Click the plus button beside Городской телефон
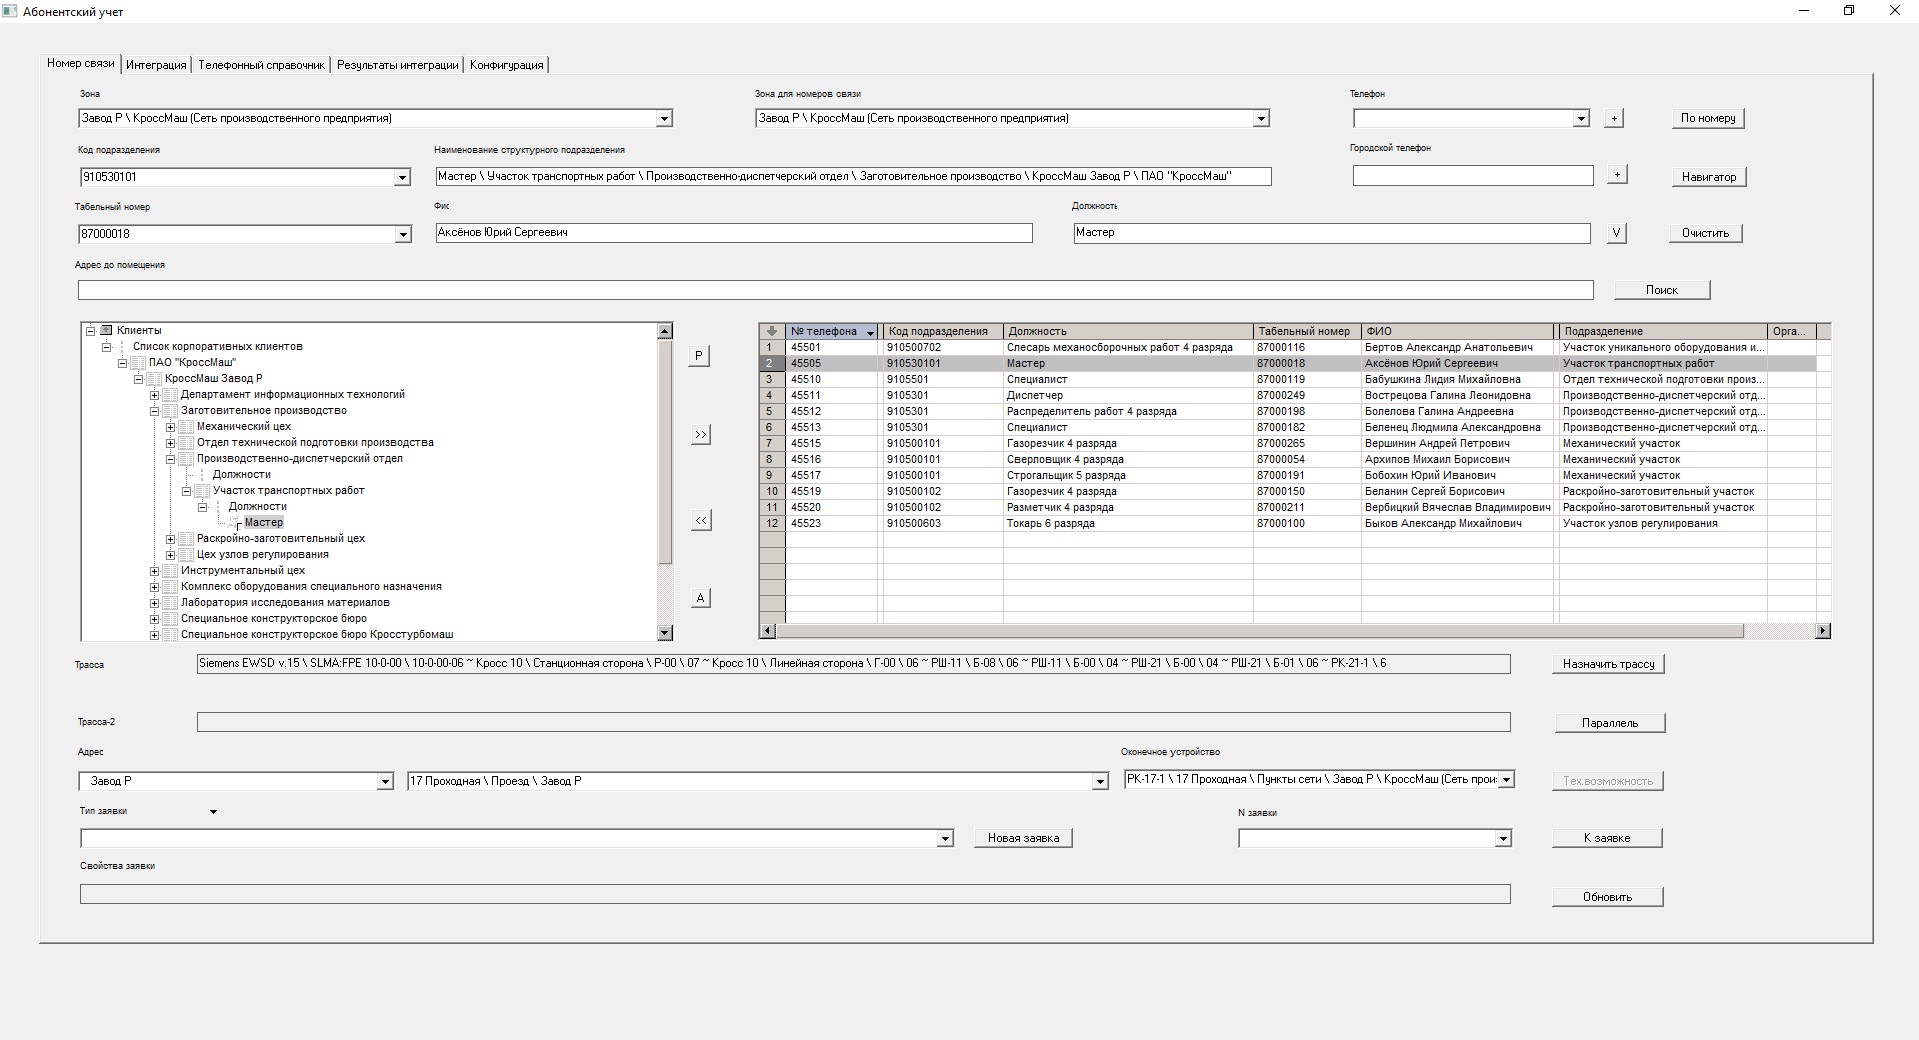The width and height of the screenshot is (1919, 1040). (1616, 174)
